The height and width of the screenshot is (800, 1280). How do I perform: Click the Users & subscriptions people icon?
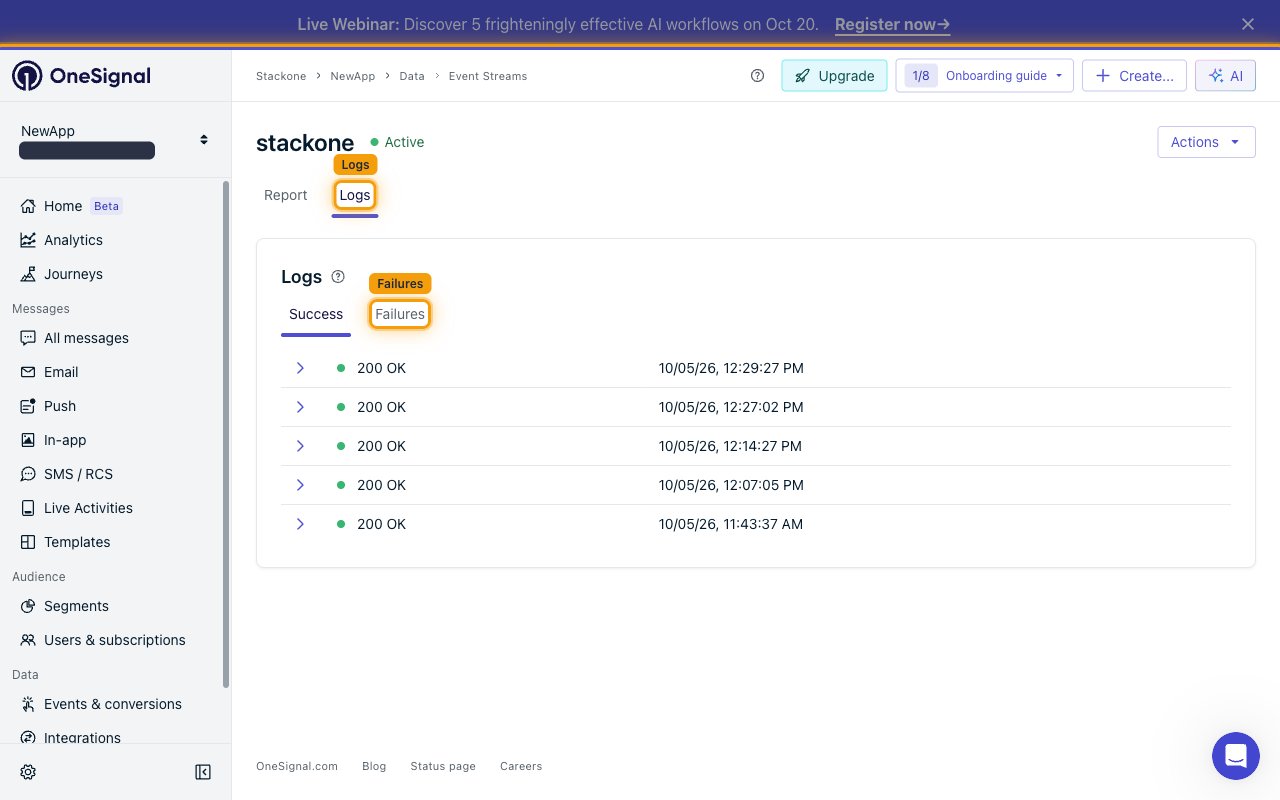28,640
